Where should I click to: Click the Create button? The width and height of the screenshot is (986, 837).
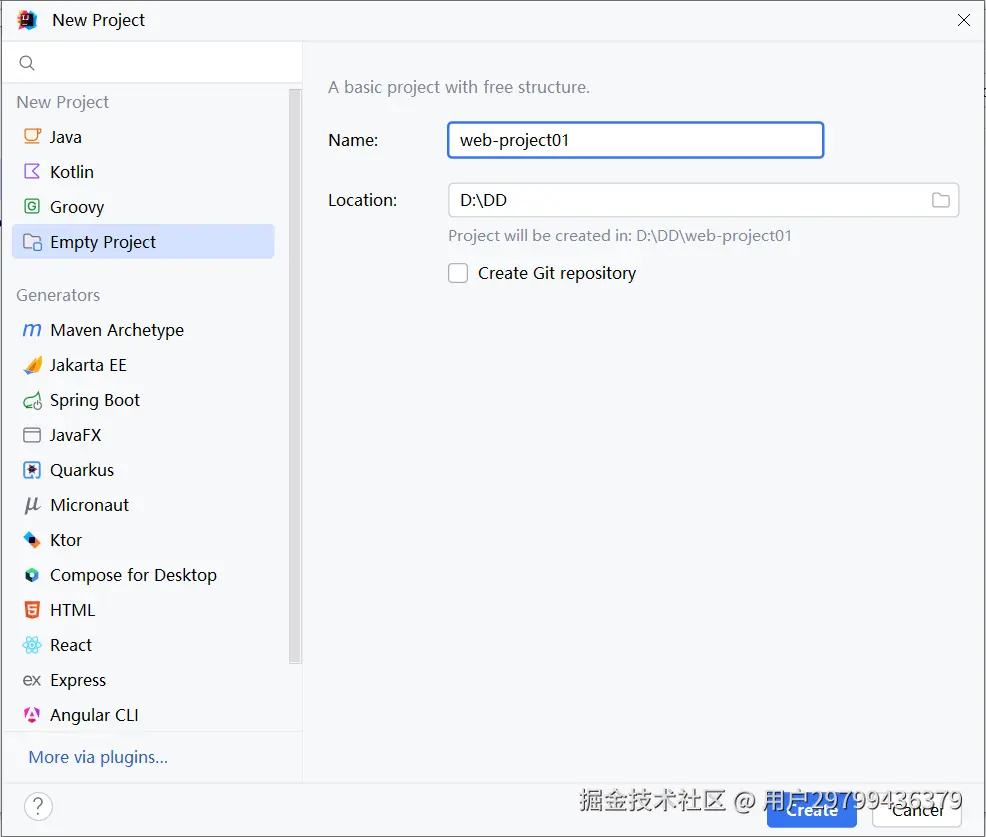[x=811, y=811]
